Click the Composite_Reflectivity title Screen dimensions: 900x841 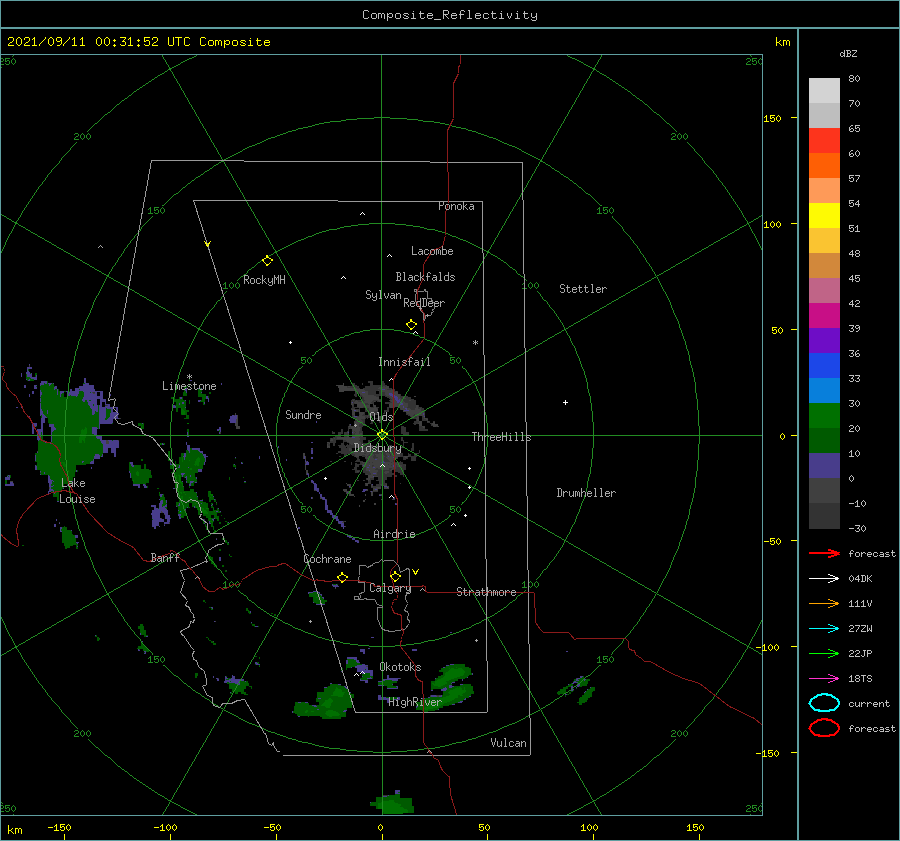(450, 15)
